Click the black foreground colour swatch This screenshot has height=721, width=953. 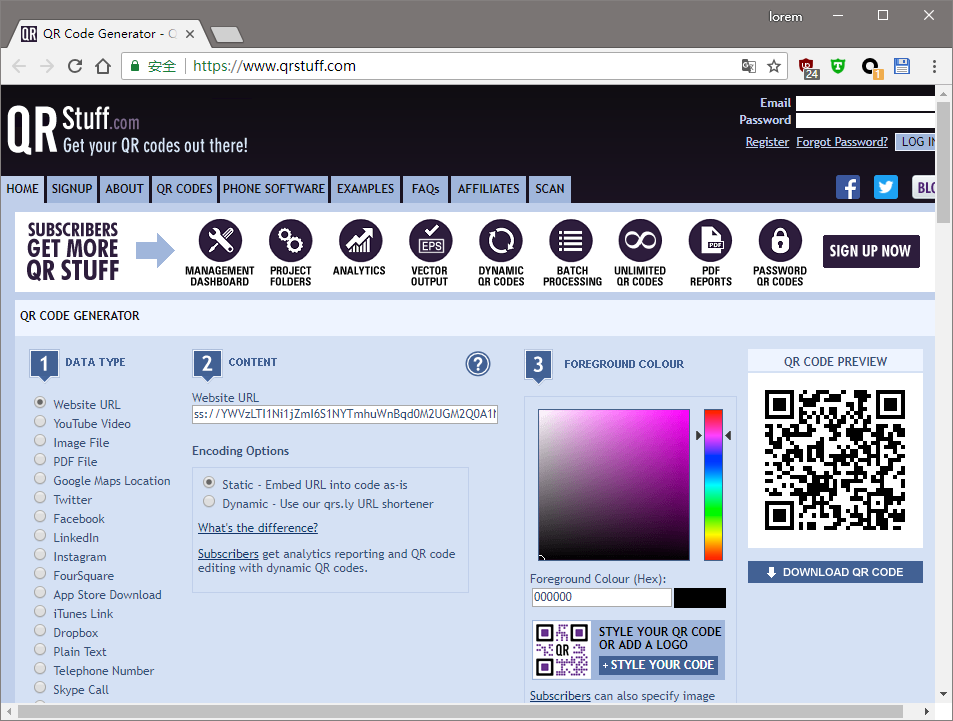point(700,598)
